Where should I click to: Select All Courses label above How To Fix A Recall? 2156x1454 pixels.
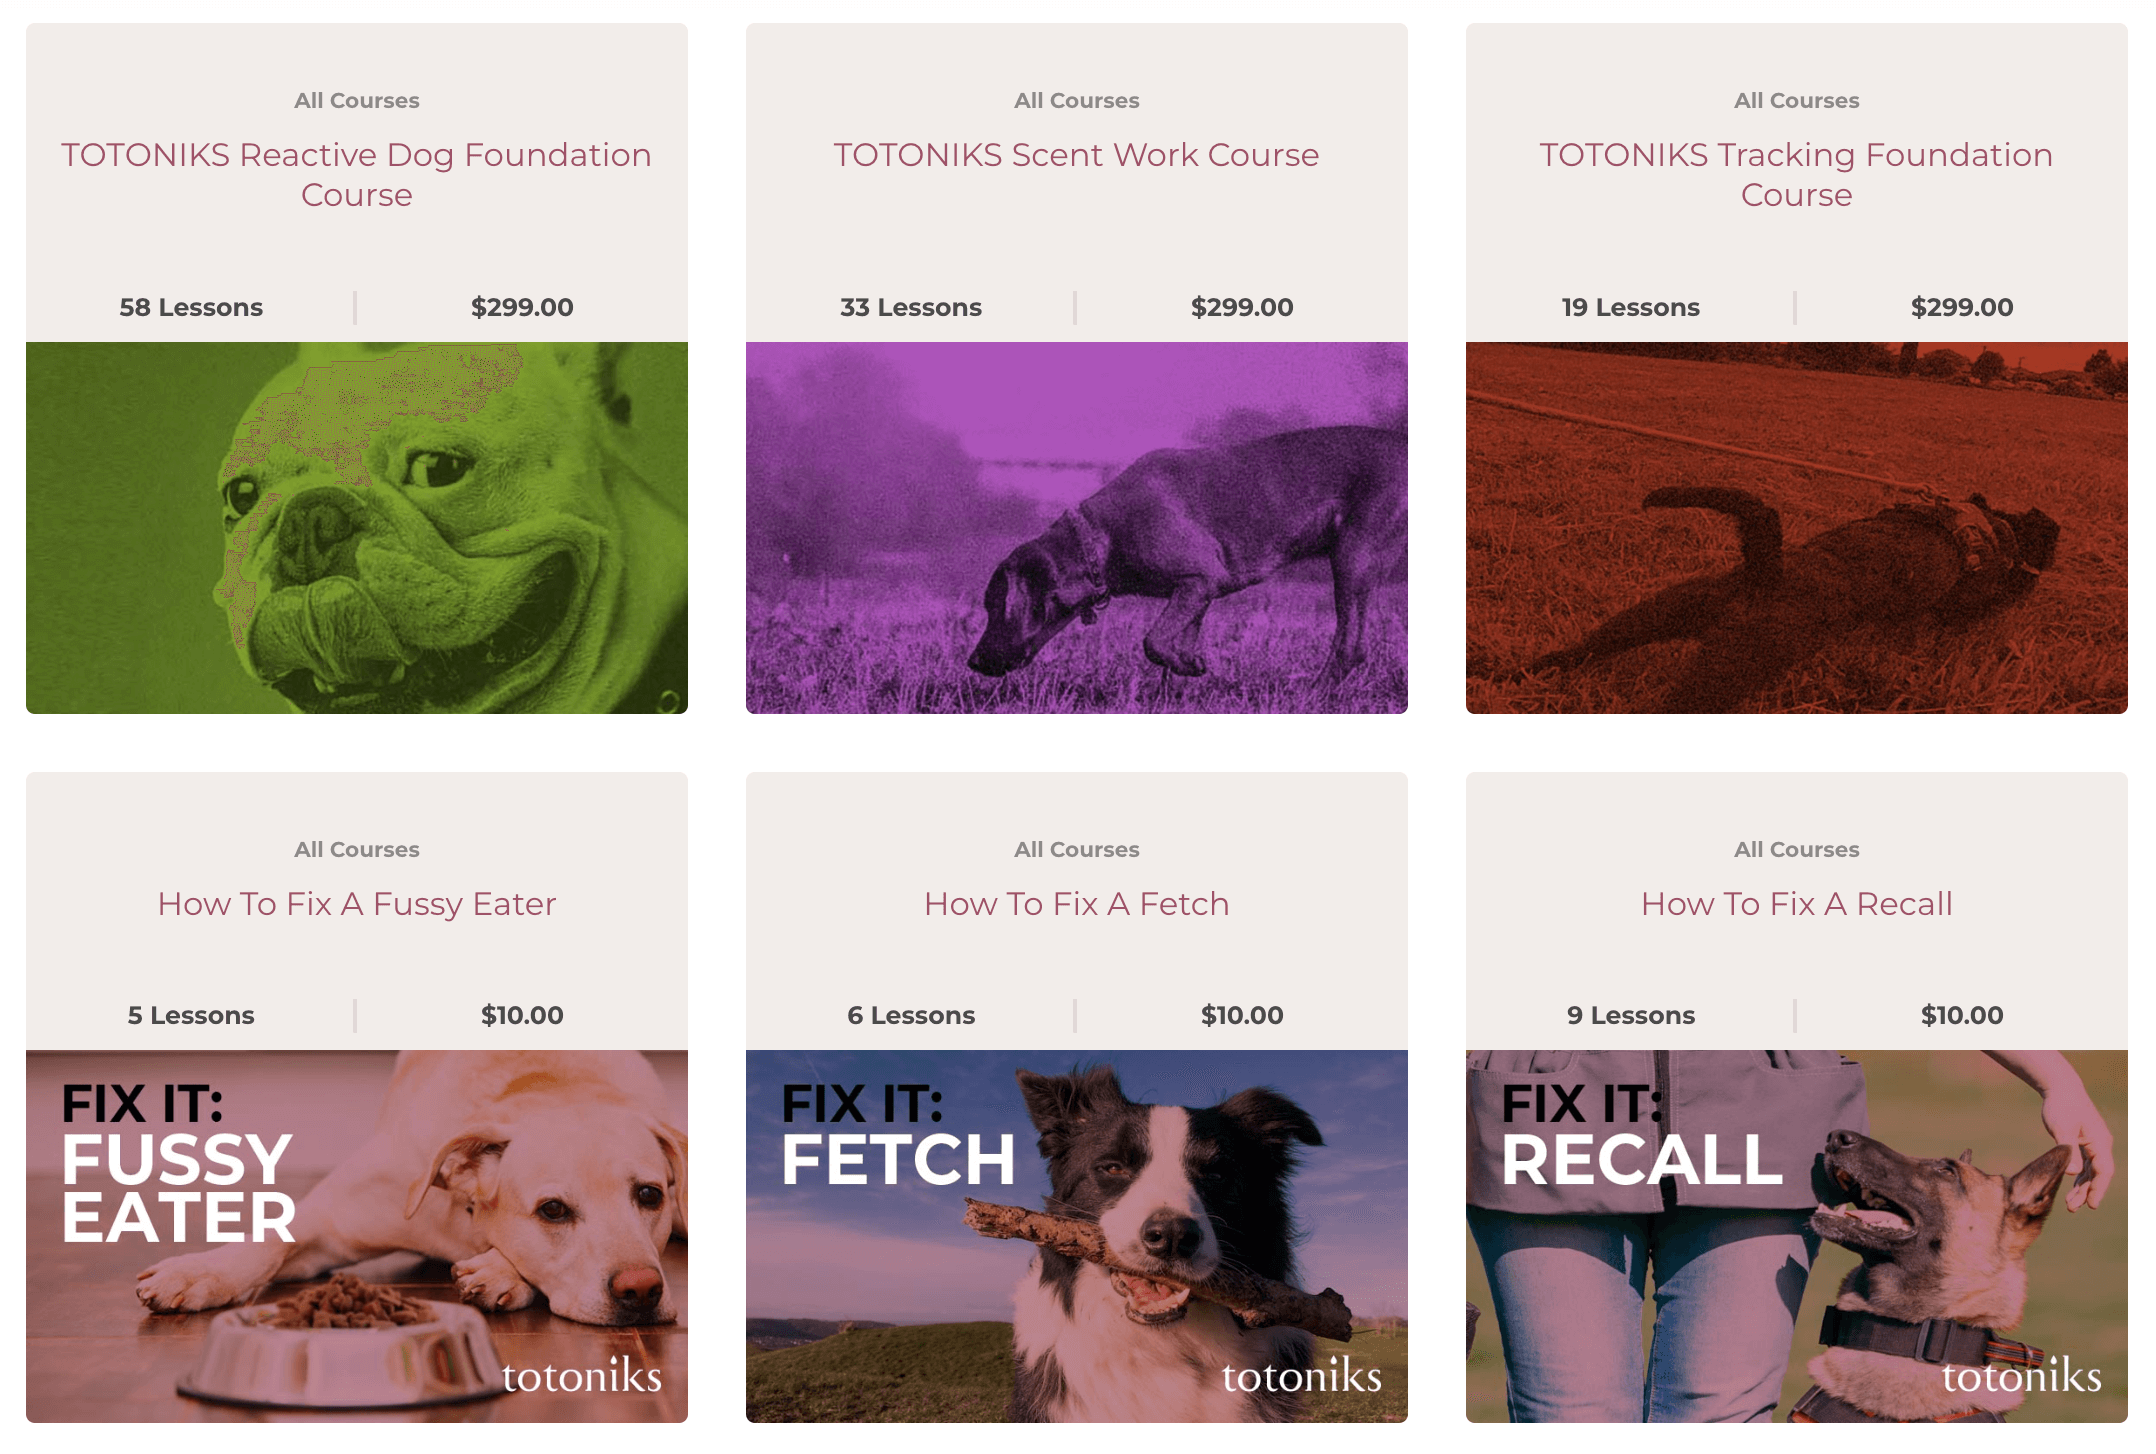tap(1796, 849)
